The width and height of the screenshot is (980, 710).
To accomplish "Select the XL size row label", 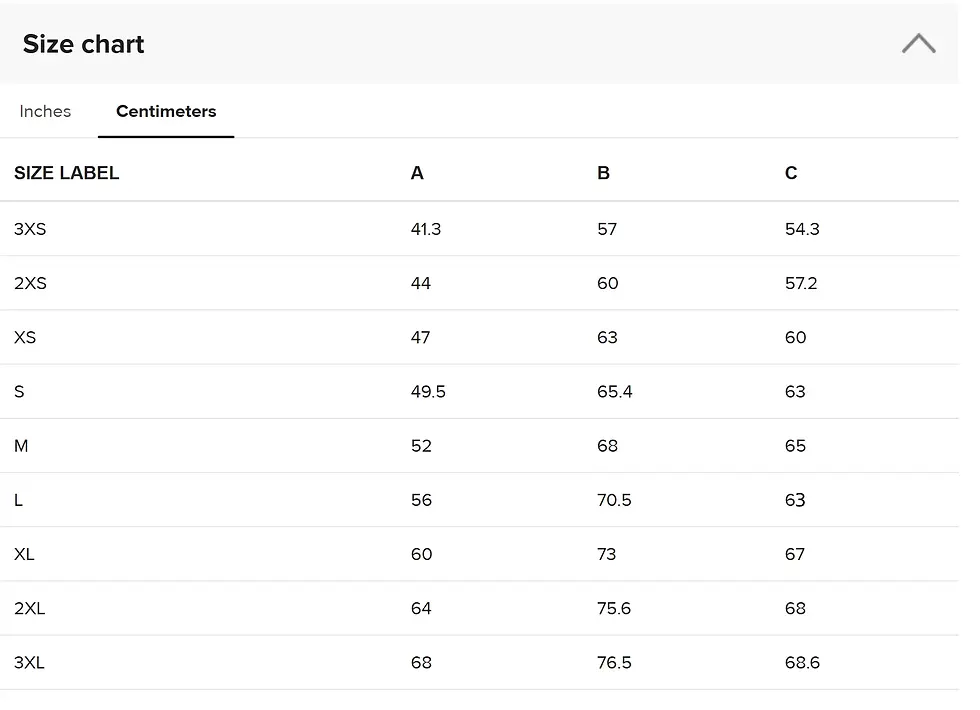I will (24, 554).
